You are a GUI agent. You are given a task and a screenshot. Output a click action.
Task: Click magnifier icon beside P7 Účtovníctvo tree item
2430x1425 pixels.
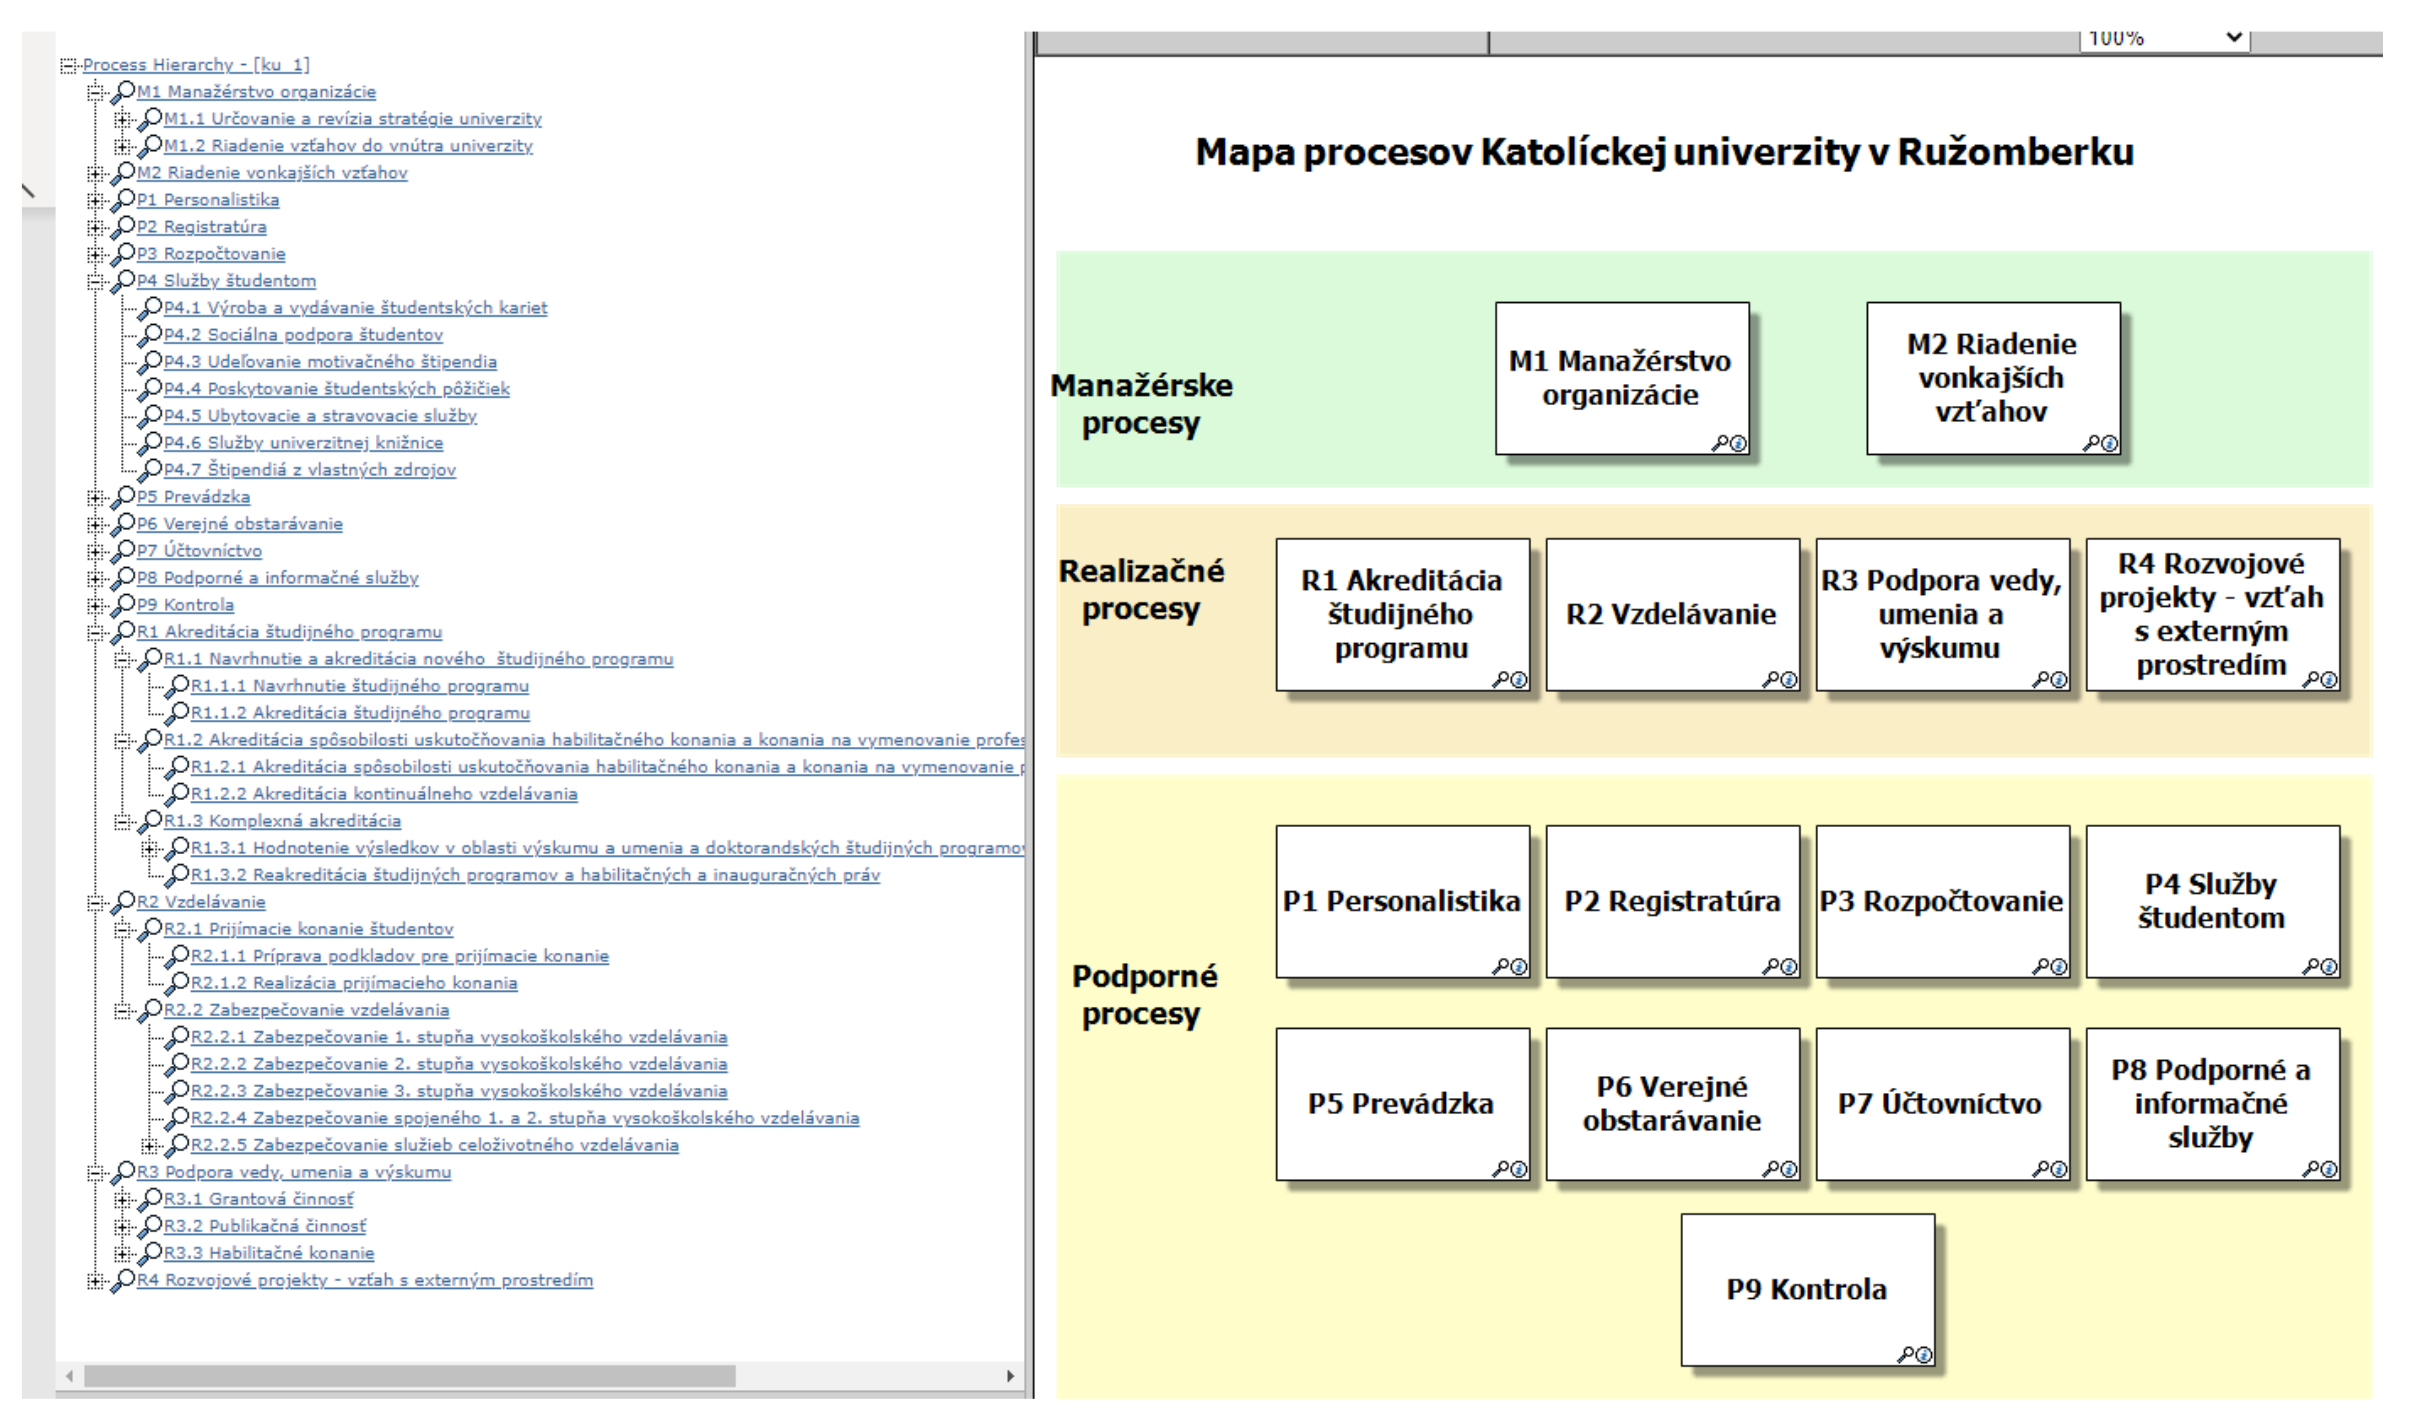pos(123,551)
